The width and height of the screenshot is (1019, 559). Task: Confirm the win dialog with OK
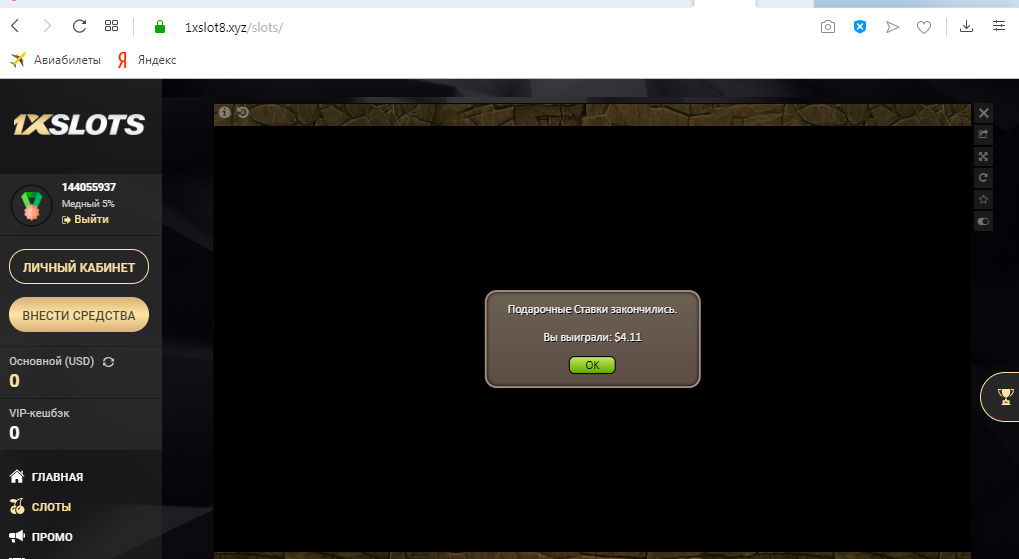592,365
